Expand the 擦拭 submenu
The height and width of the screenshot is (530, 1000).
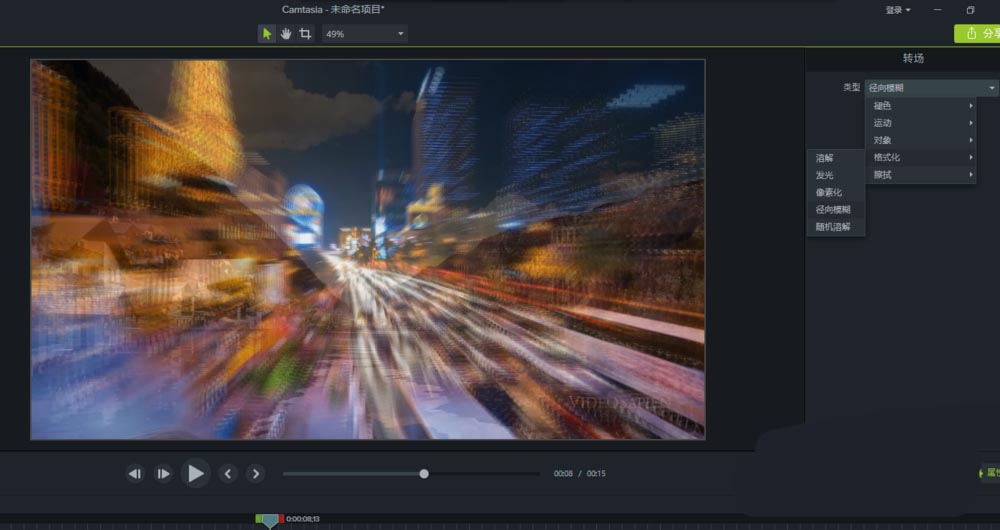click(x=921, y=175)
